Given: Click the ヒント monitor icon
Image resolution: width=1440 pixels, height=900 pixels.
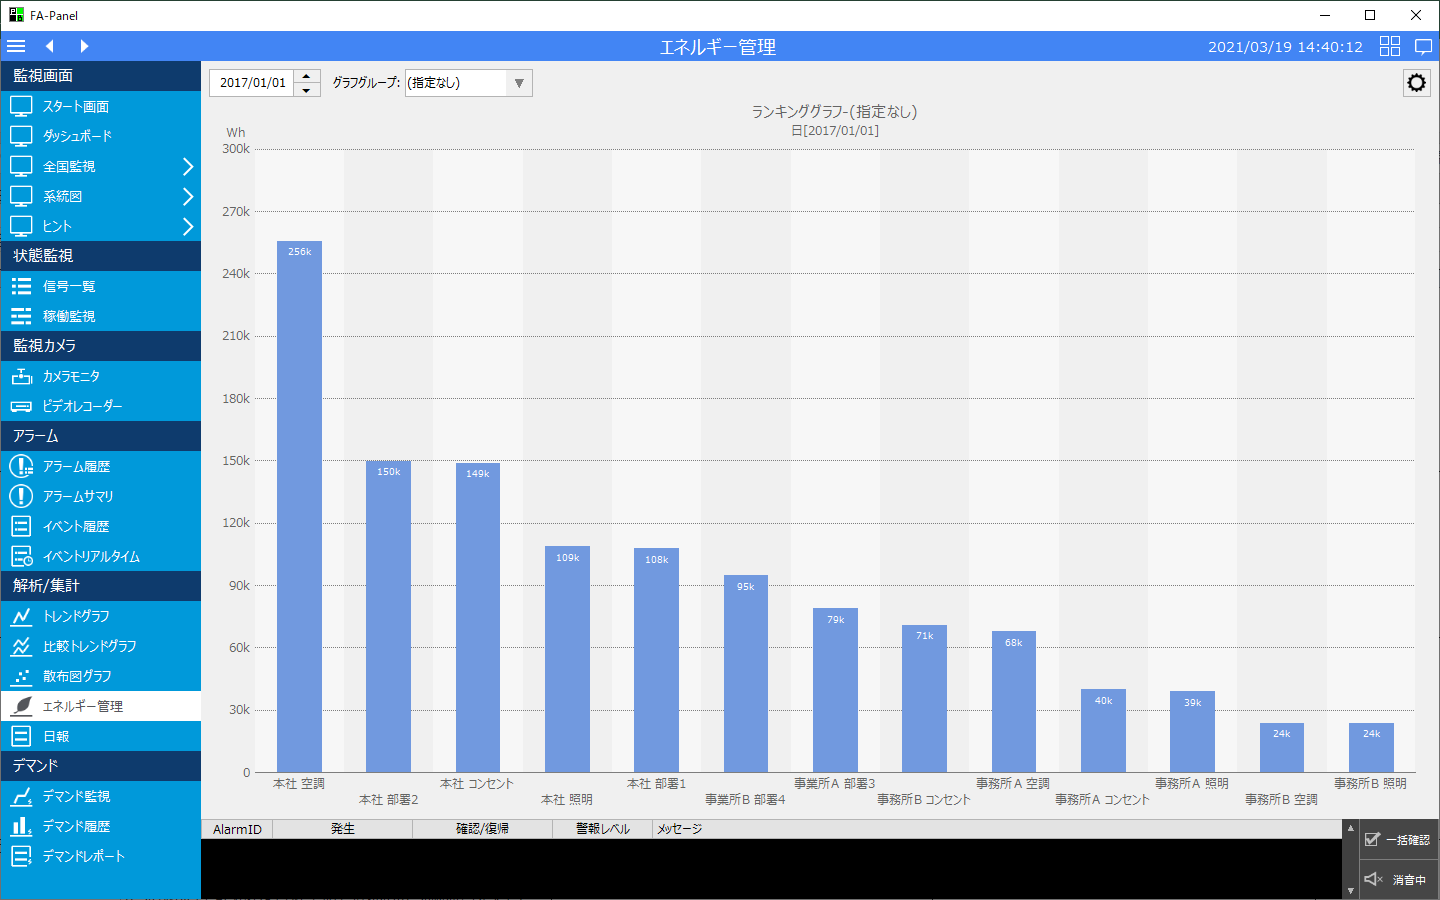Looking at the screenshot, I should pyautogui.click(x=21, y=225).
